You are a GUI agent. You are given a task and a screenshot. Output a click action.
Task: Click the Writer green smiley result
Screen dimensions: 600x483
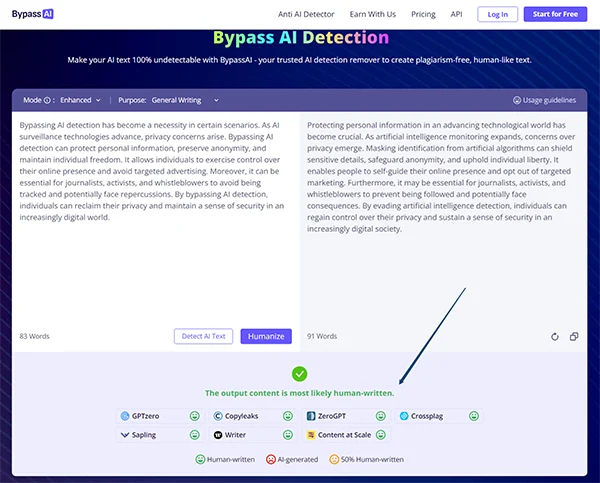pos(288,435)
